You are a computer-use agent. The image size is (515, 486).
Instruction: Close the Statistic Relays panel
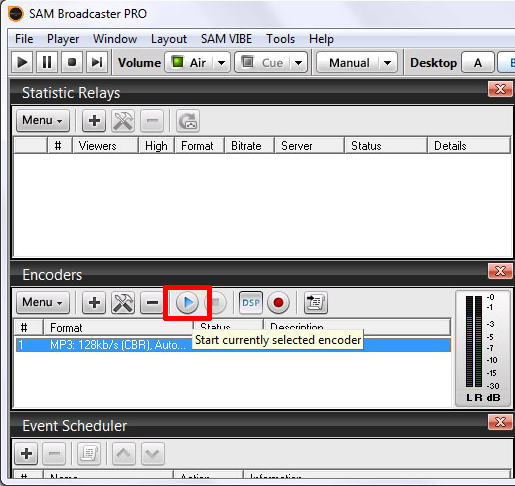pos(500,89)
